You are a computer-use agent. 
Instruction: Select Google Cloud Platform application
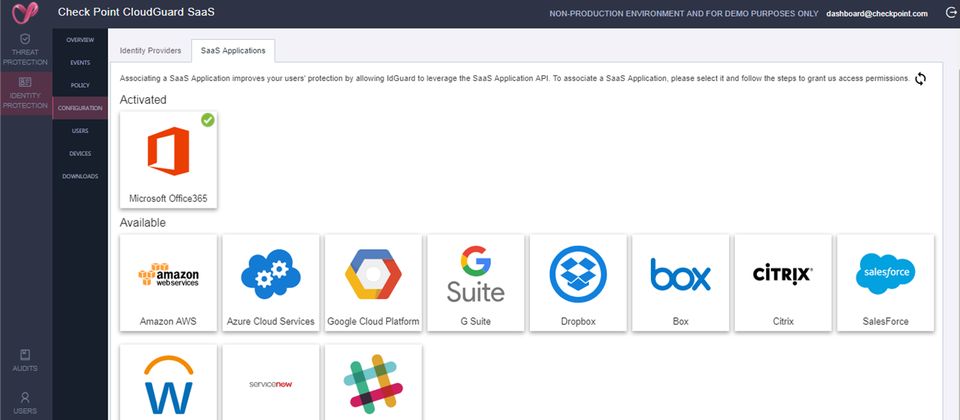373,283
